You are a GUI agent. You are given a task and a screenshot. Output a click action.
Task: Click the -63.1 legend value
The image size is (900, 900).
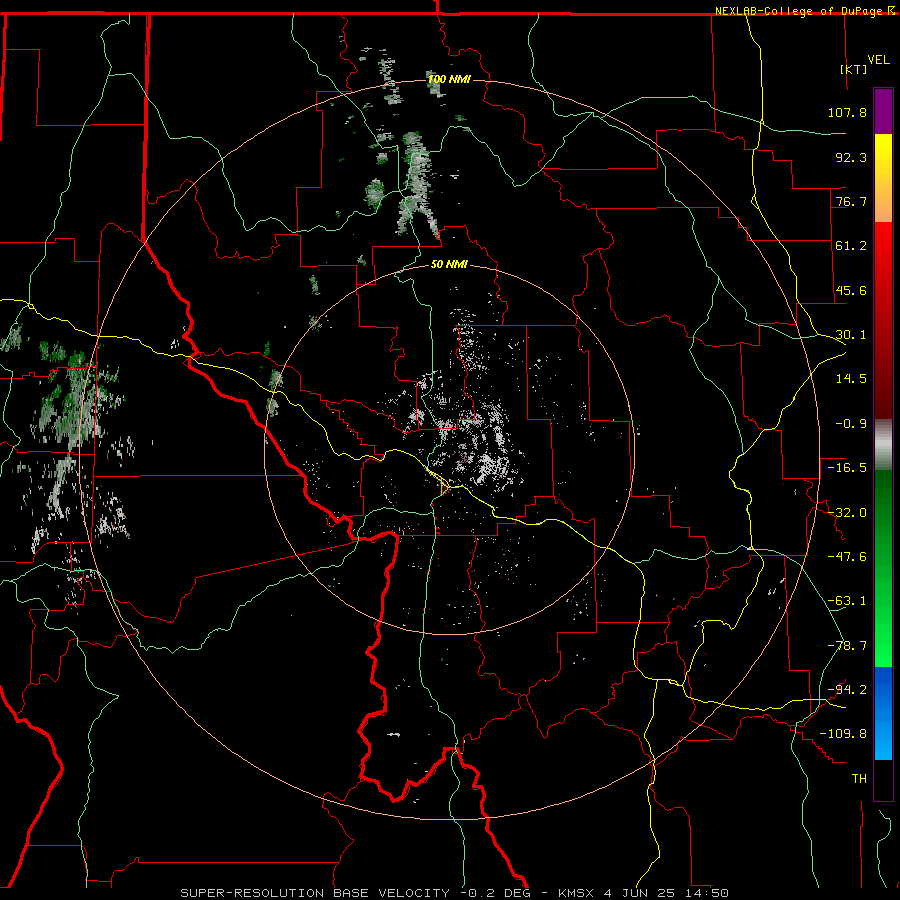pos(847,601)
